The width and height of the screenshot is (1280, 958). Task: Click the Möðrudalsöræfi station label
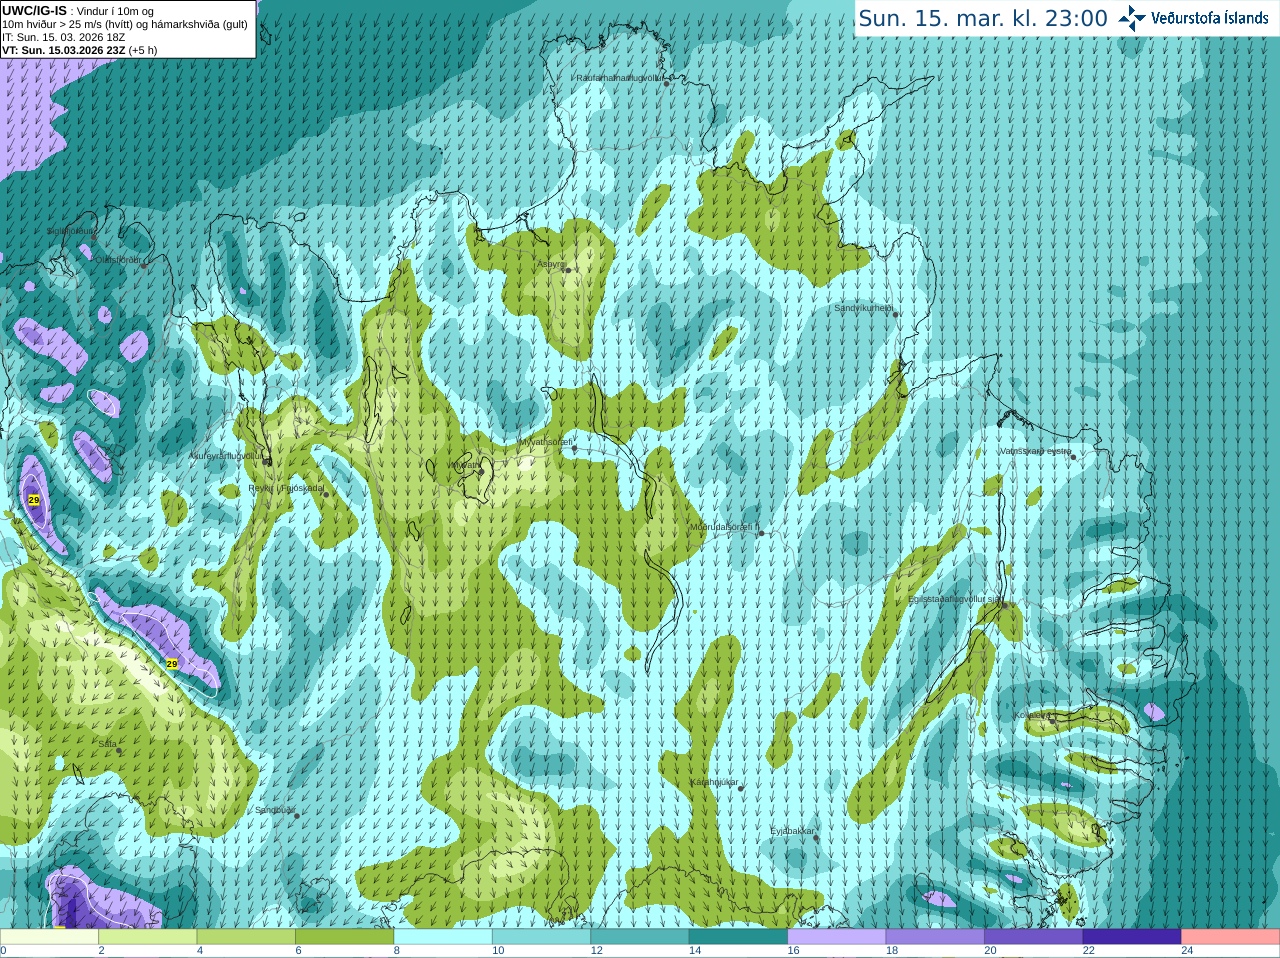724,527
